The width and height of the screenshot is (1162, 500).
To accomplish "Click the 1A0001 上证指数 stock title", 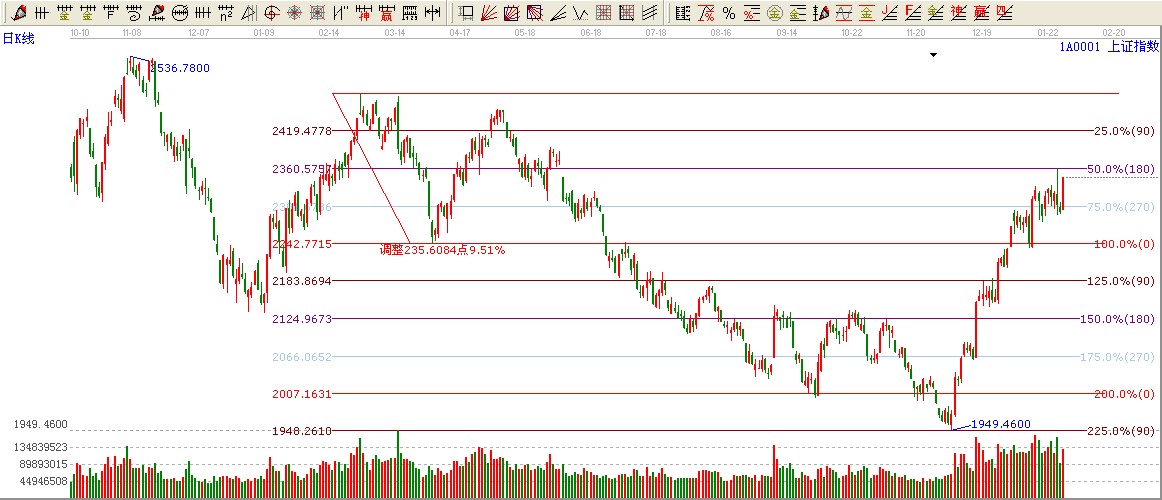I will (1108, 46).
